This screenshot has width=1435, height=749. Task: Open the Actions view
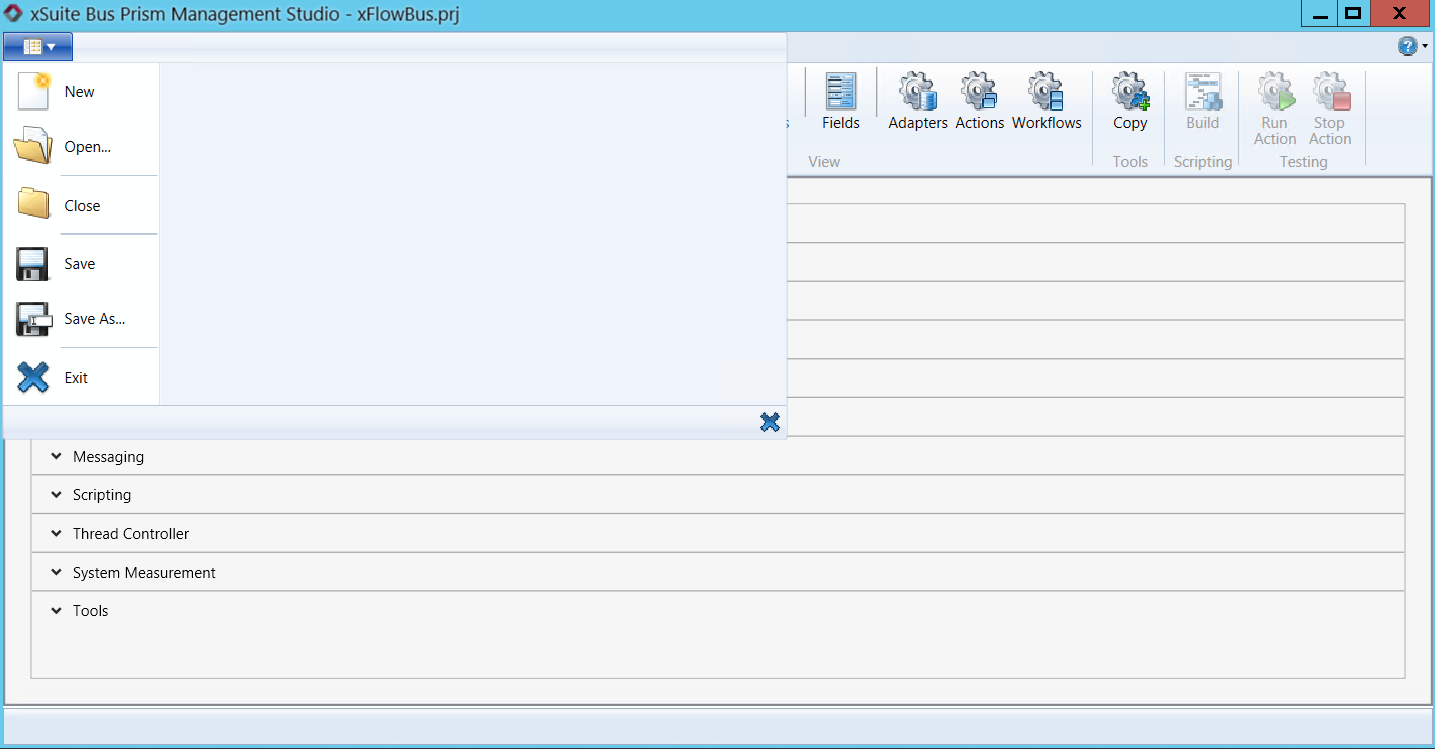tap(979, 102)
